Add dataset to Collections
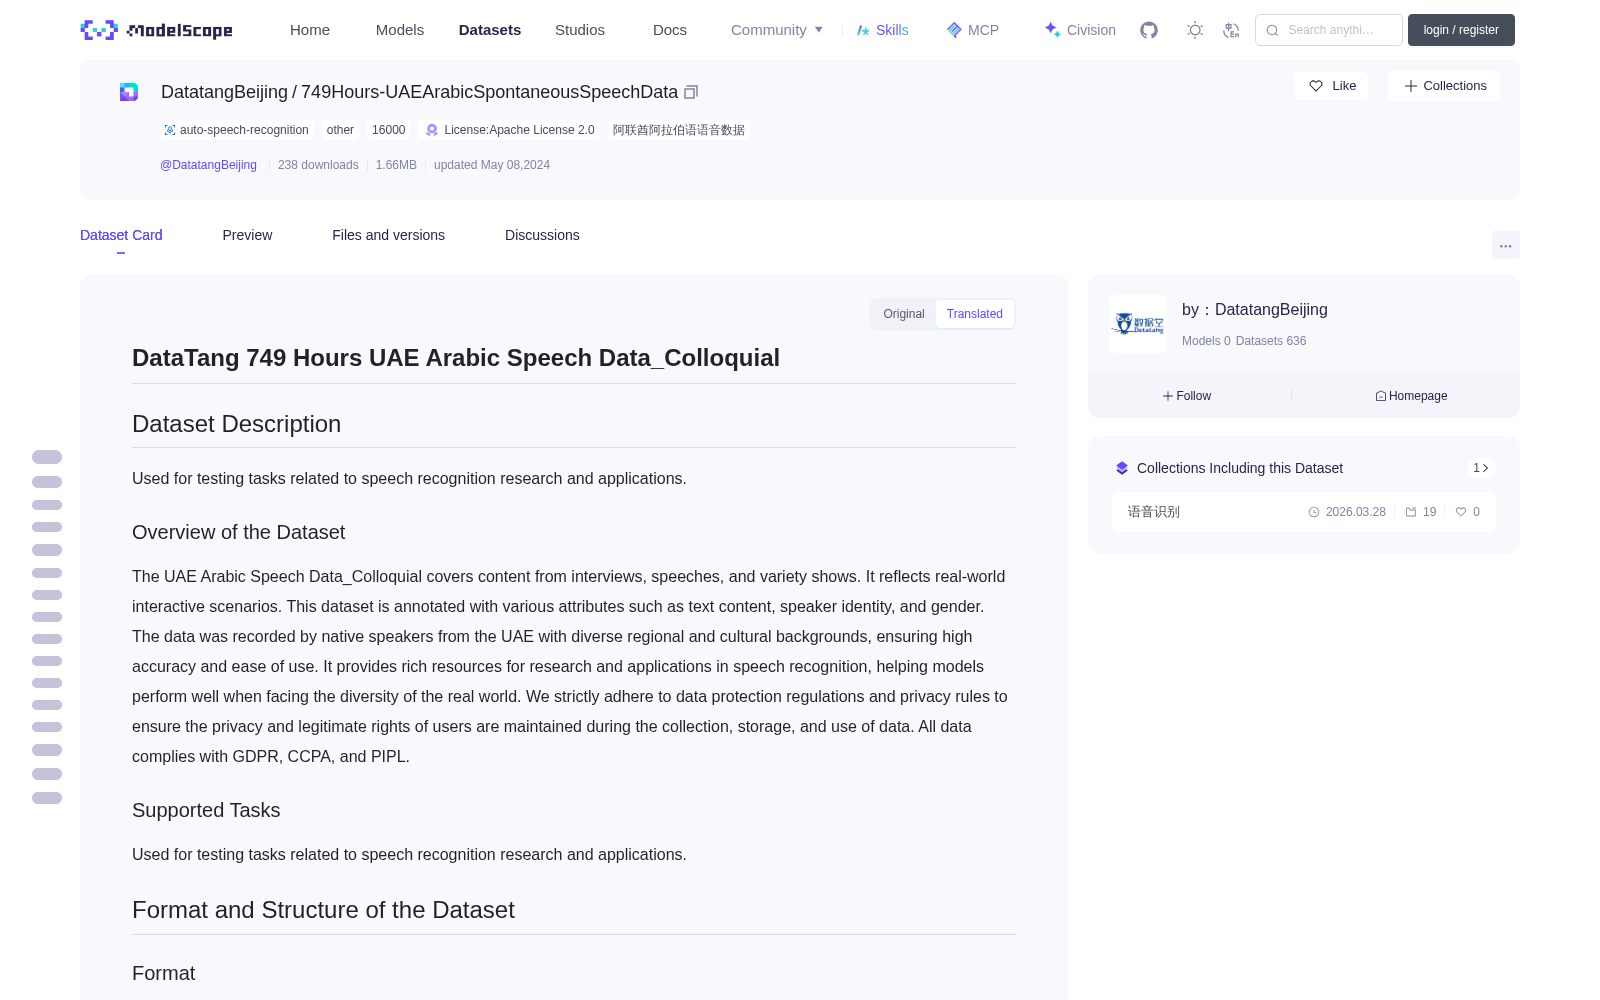 [x=1444, y=86]
